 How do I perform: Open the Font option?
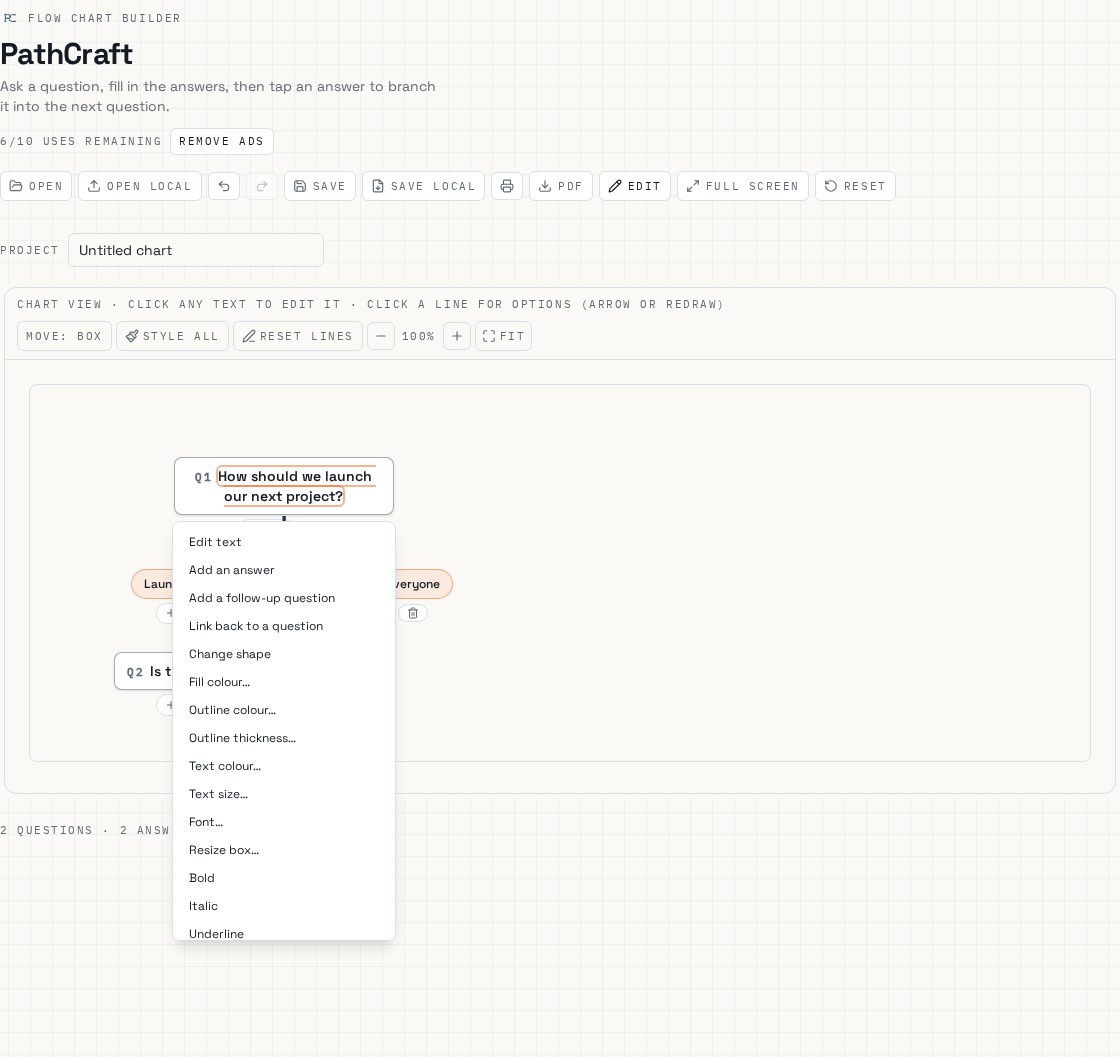tap(284, 822)
